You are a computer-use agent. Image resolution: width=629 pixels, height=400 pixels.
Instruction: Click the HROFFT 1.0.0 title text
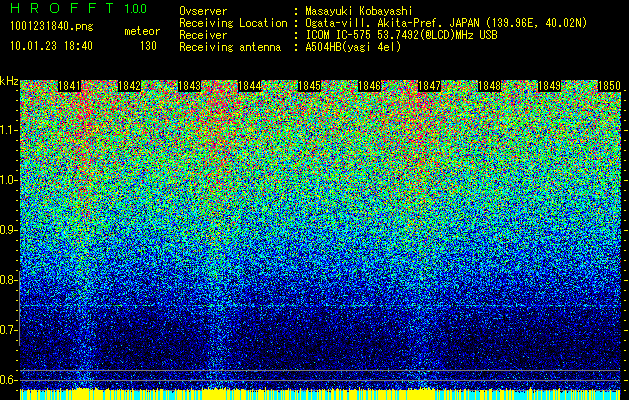coord(79,8)
